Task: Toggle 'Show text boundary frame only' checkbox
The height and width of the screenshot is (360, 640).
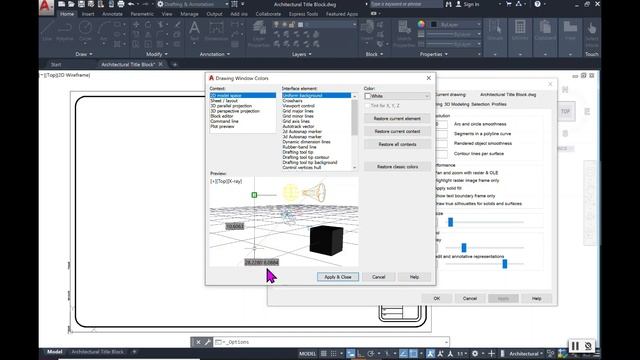Action: click(465, 196)
